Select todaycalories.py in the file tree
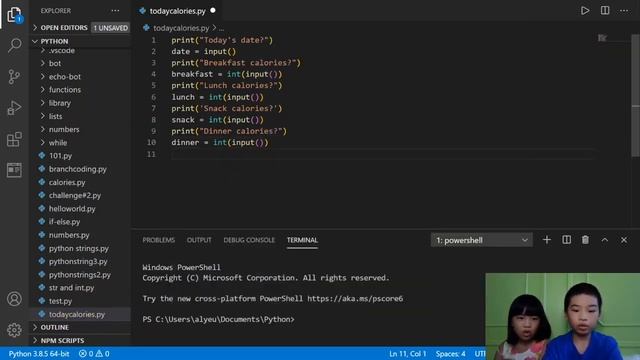The height and width of the screenshot is (360, 640). [77, 314]
